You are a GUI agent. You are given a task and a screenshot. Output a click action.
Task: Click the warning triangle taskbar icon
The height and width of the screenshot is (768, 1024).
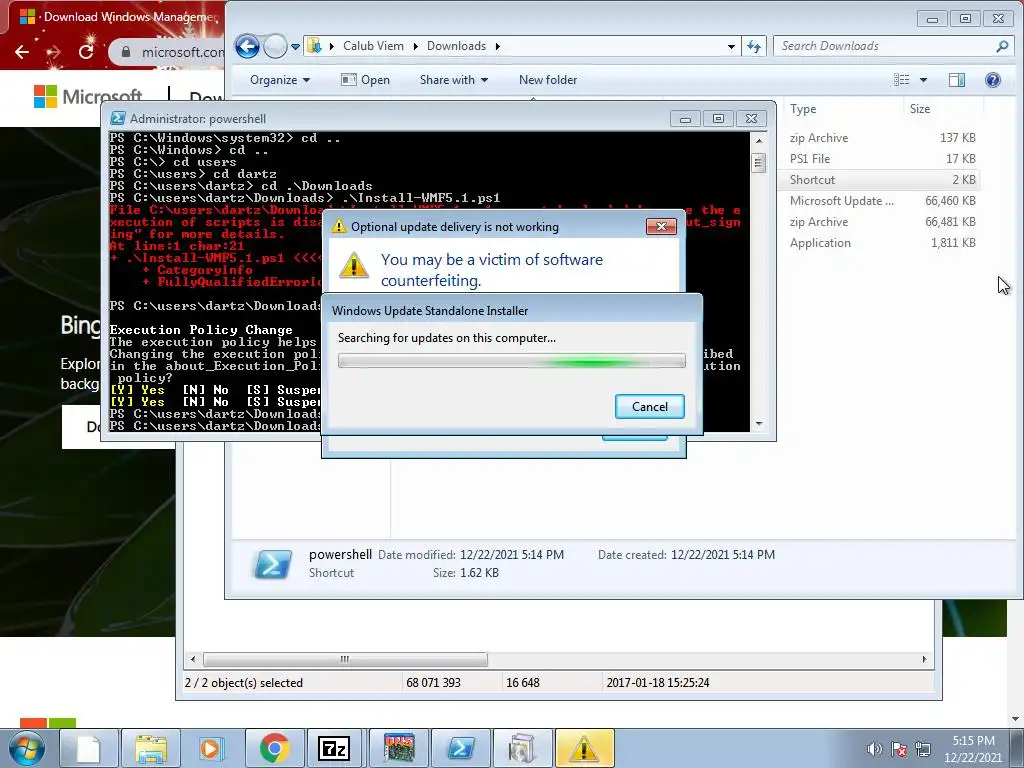point(584,748)
